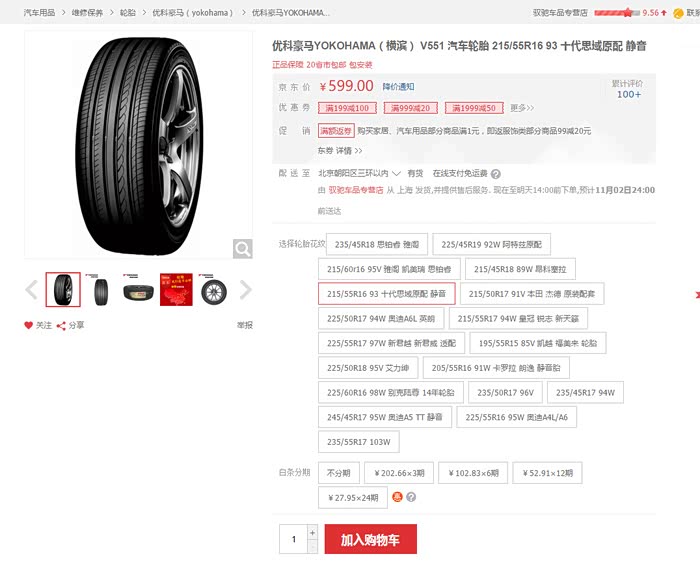
Task: Click the orange 惠 badge icon
Action: pyautogui.click(x=397, y=497)
